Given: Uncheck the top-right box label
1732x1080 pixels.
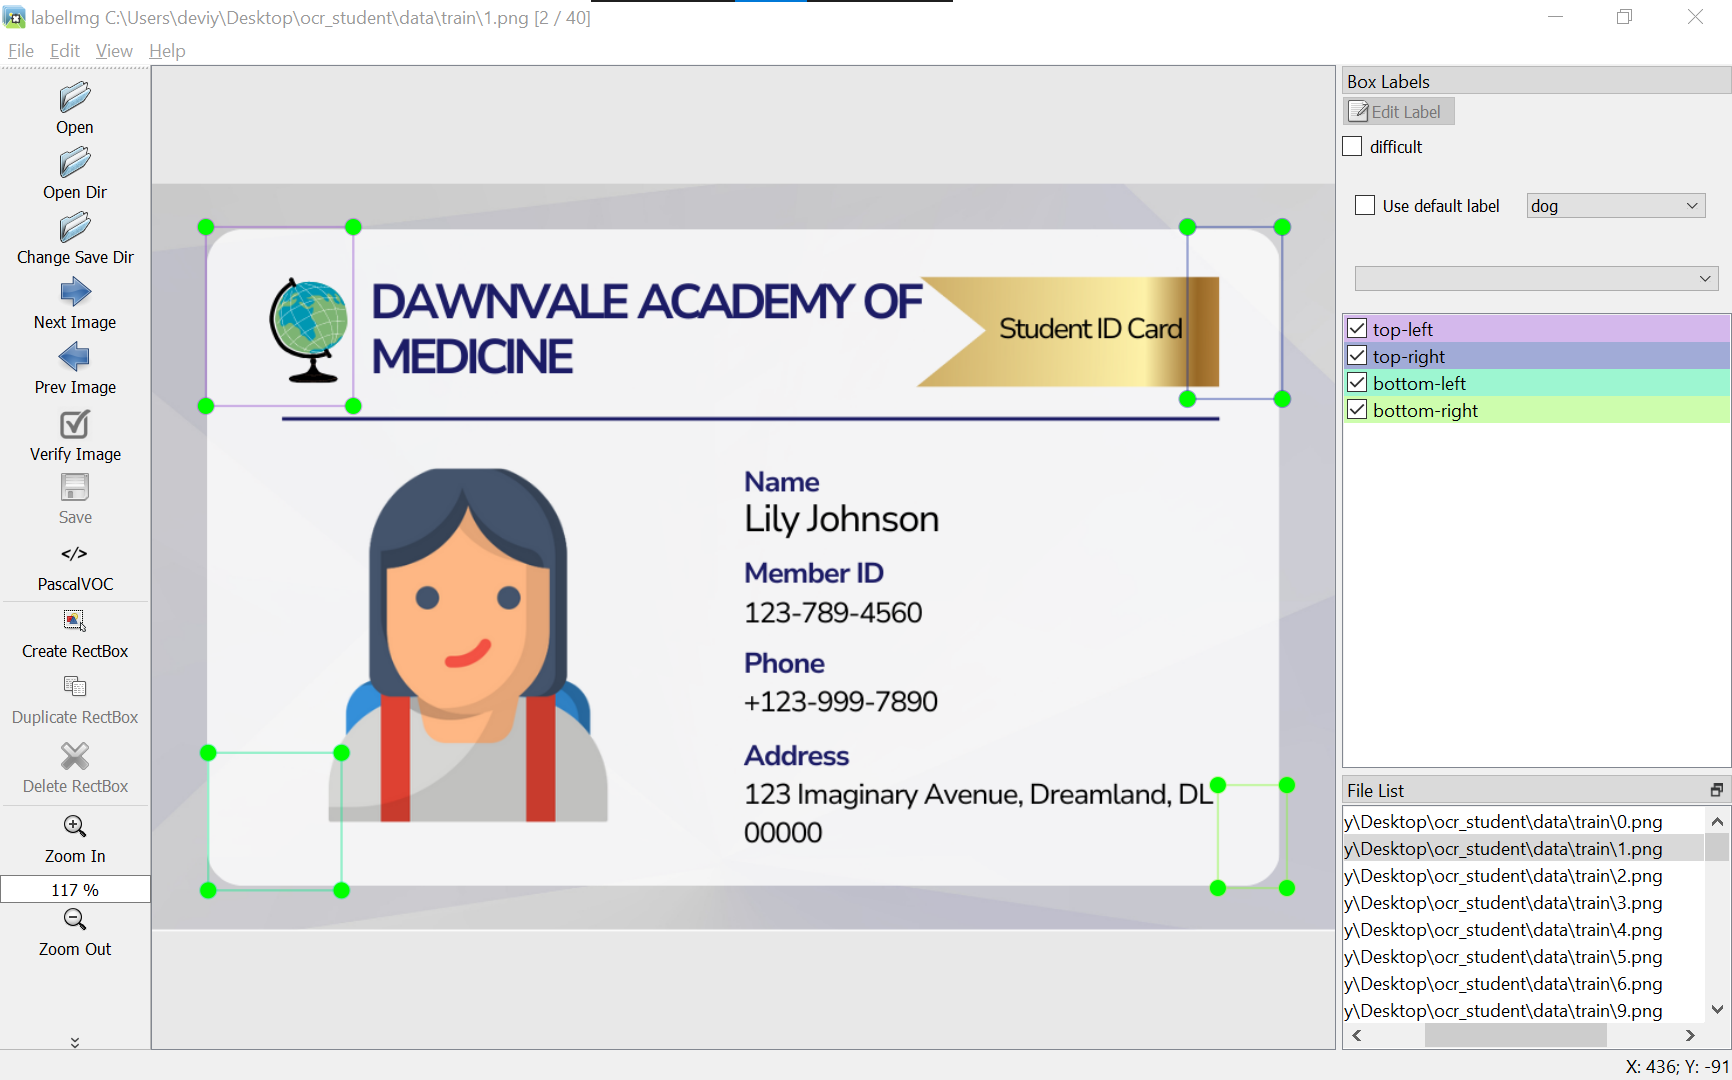Looking at the screenshot, I should pos(1357,355).
